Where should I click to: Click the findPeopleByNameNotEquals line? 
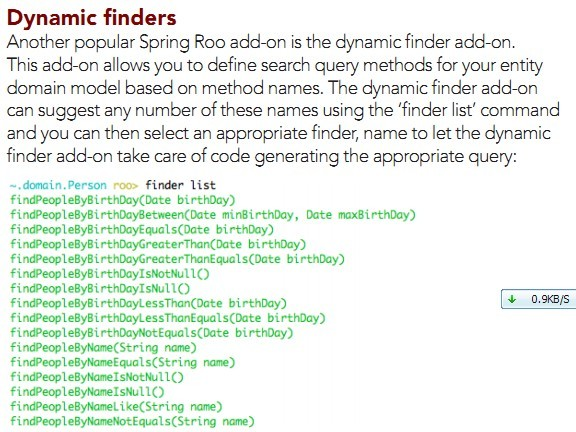[x=132, y=421]
